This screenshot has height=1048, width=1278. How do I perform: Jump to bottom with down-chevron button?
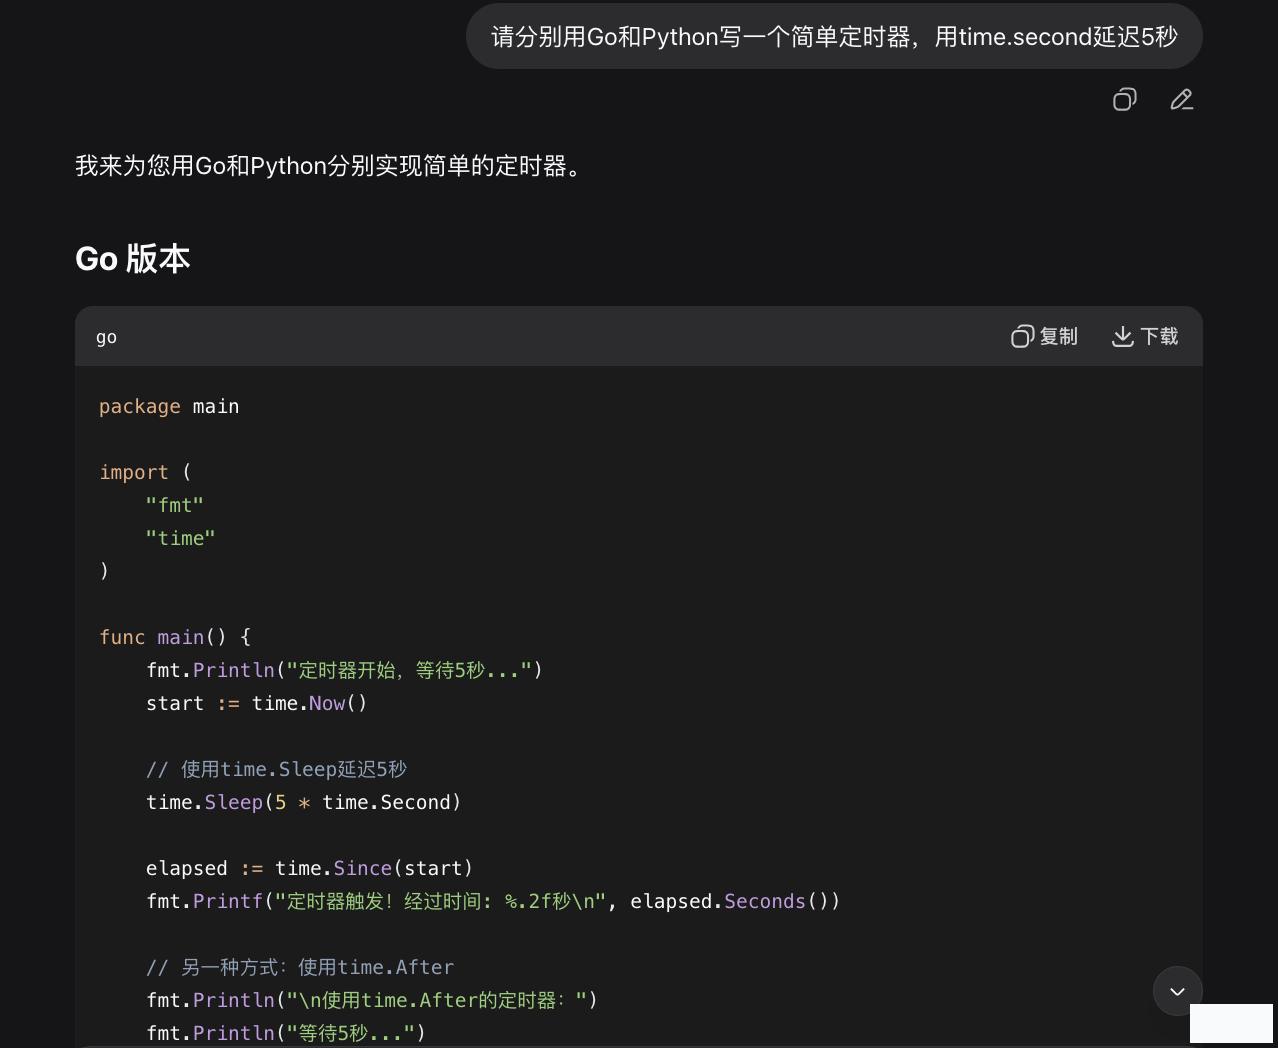[x=1177, y=991]
